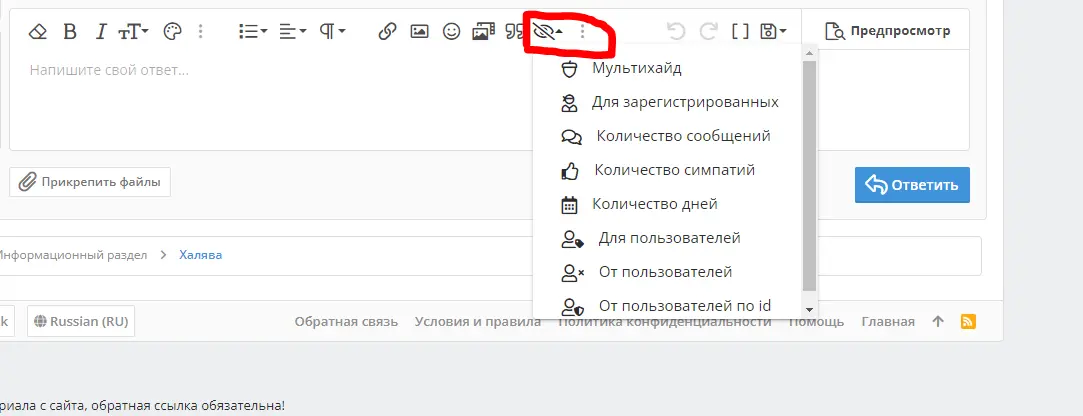This screenshot has width=1083, height=416.
Task: Click the eraser remove formatting icon
Action: click(x=38, y=31)
